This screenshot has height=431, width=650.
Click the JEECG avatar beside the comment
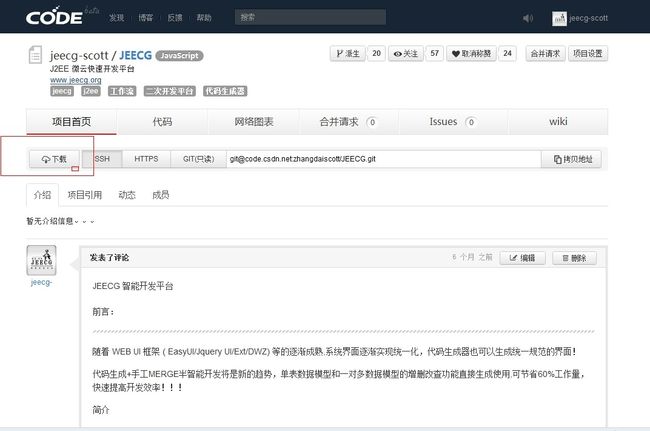(x=41, y=260)
